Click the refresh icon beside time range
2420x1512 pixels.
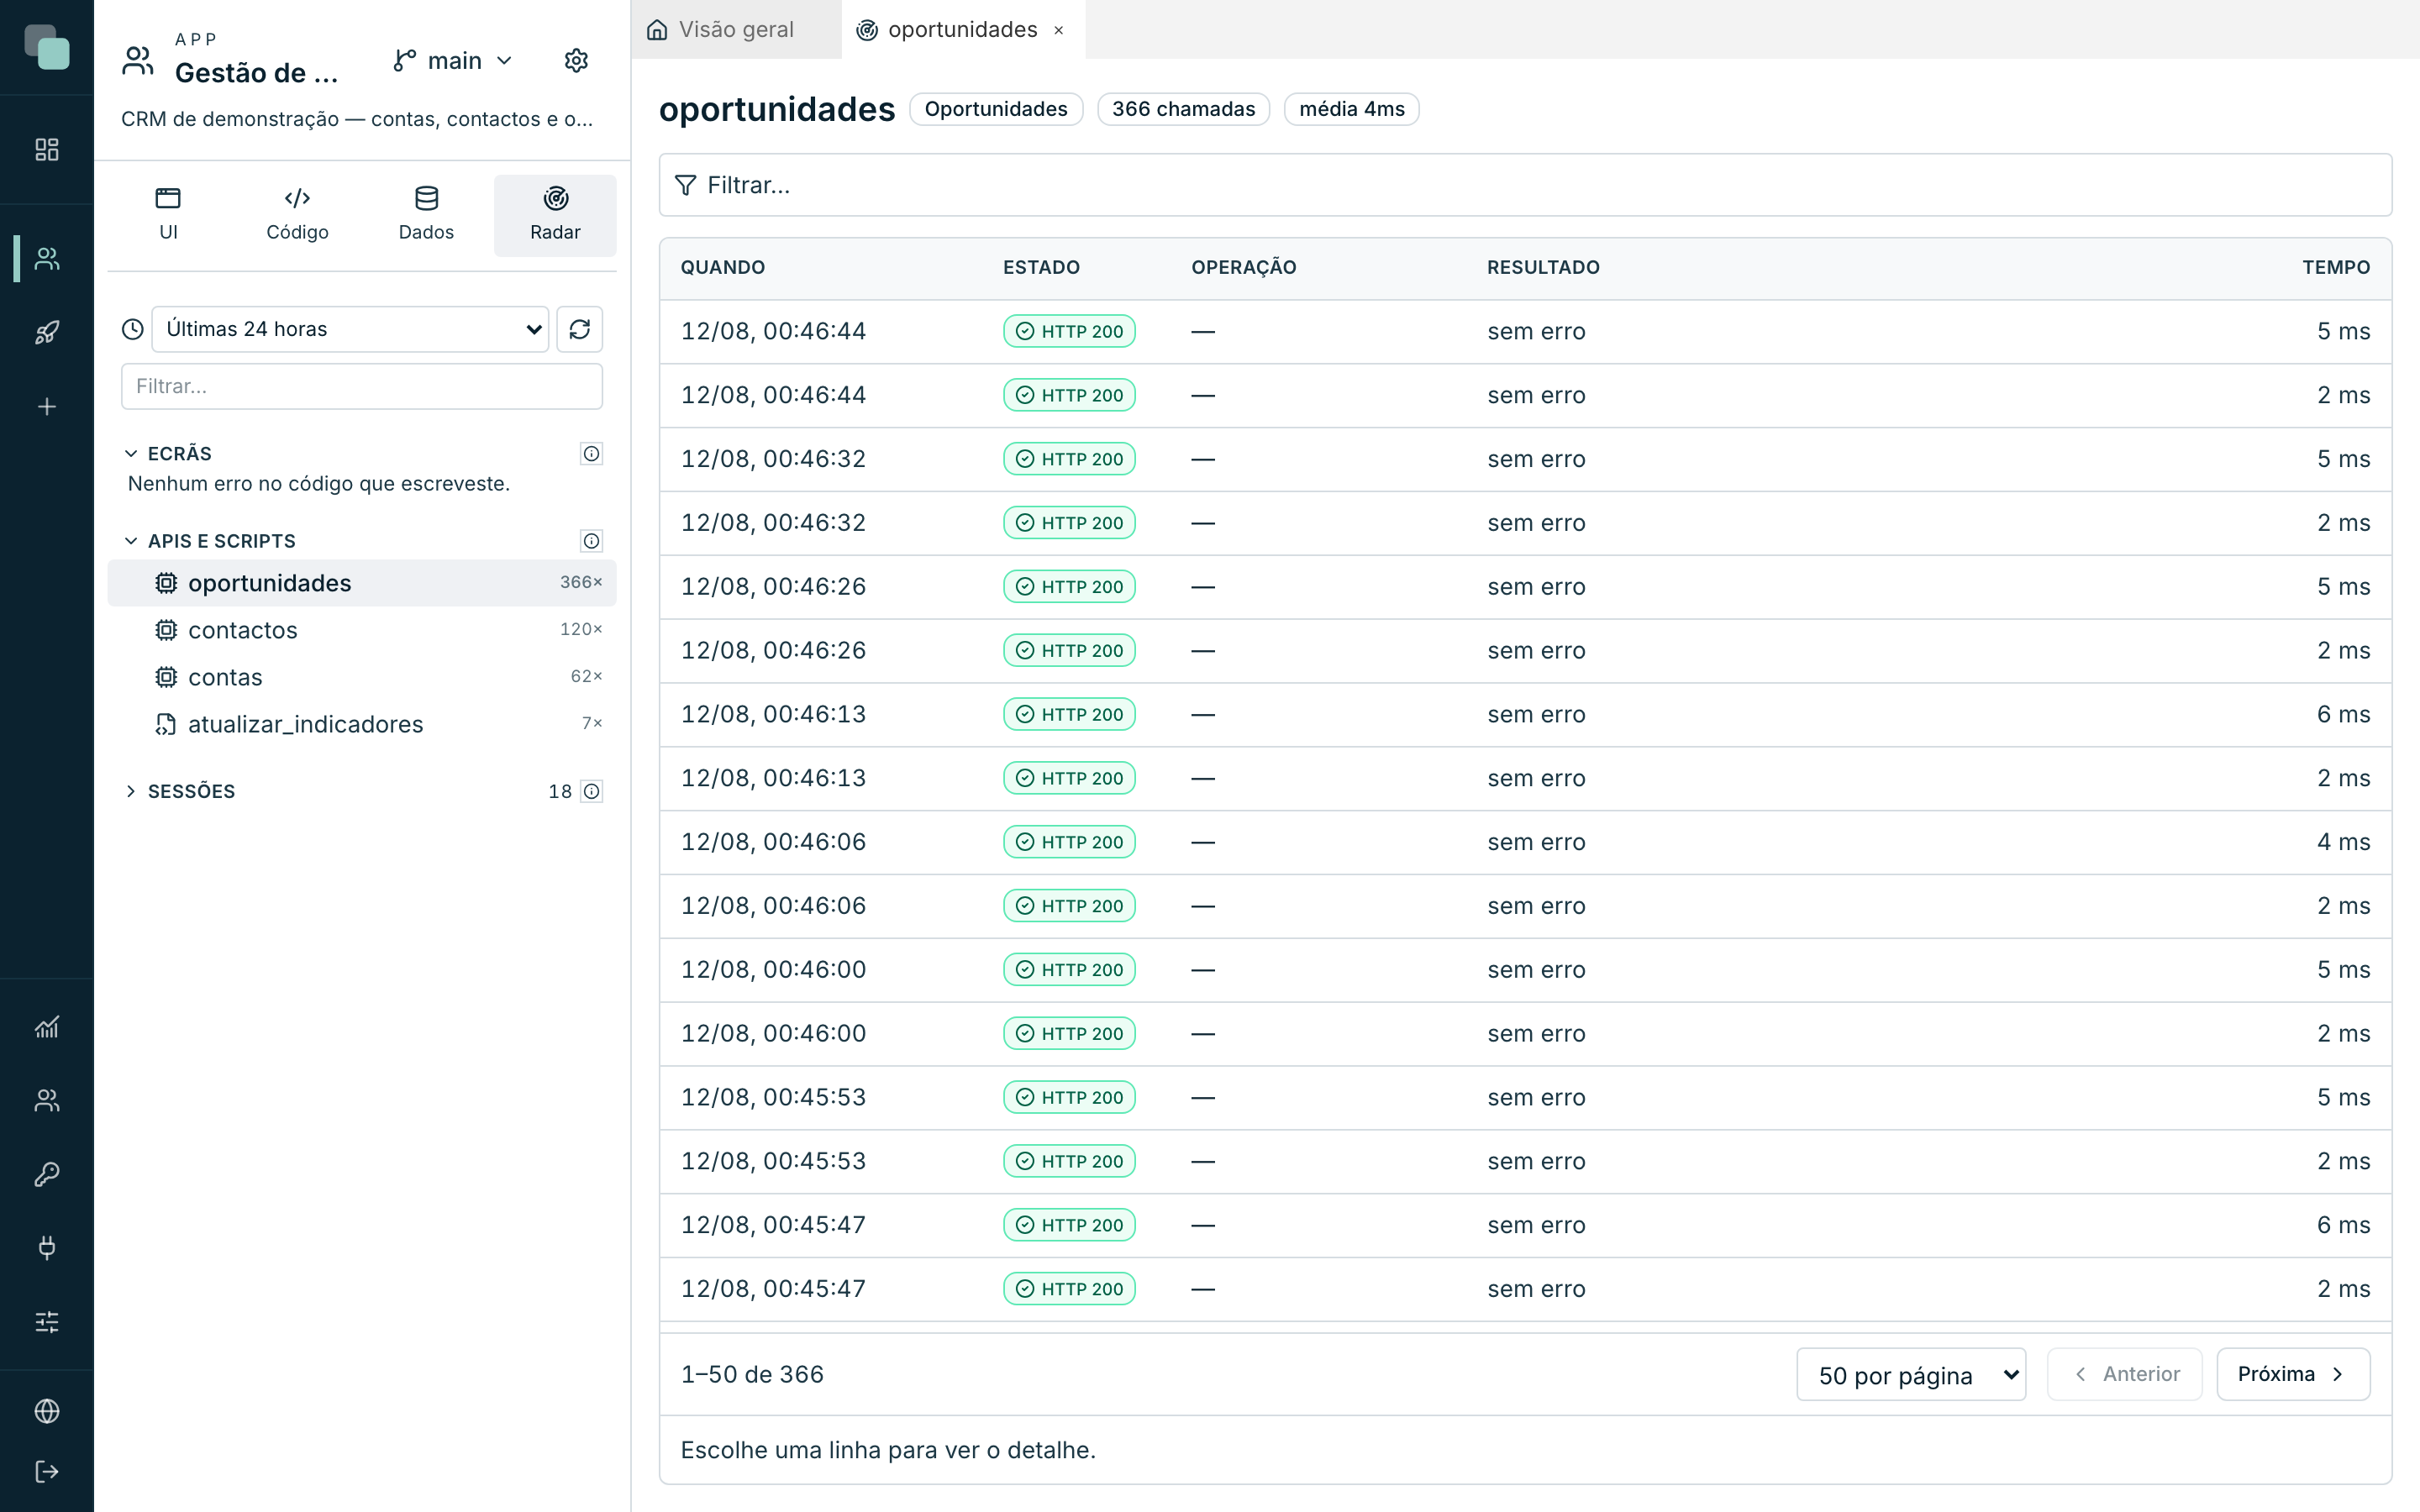(579, 329)
